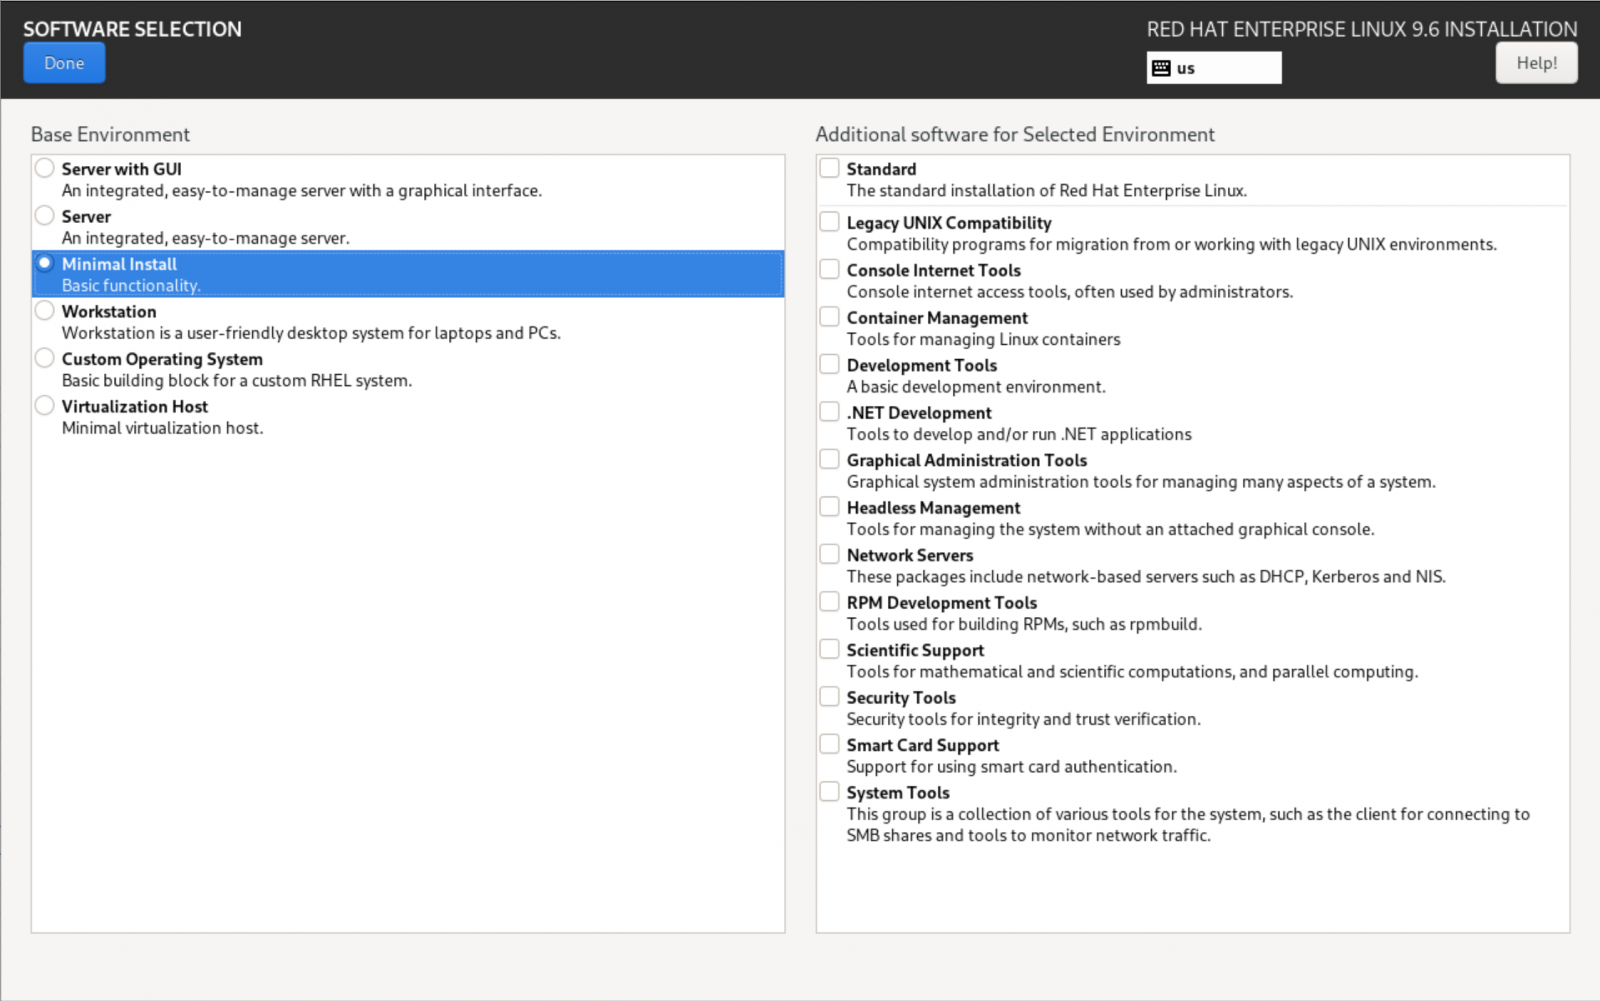The image size is (1600, 1001).
Task: Enable the Standard add-on checkbox
Action: point(829,168)
